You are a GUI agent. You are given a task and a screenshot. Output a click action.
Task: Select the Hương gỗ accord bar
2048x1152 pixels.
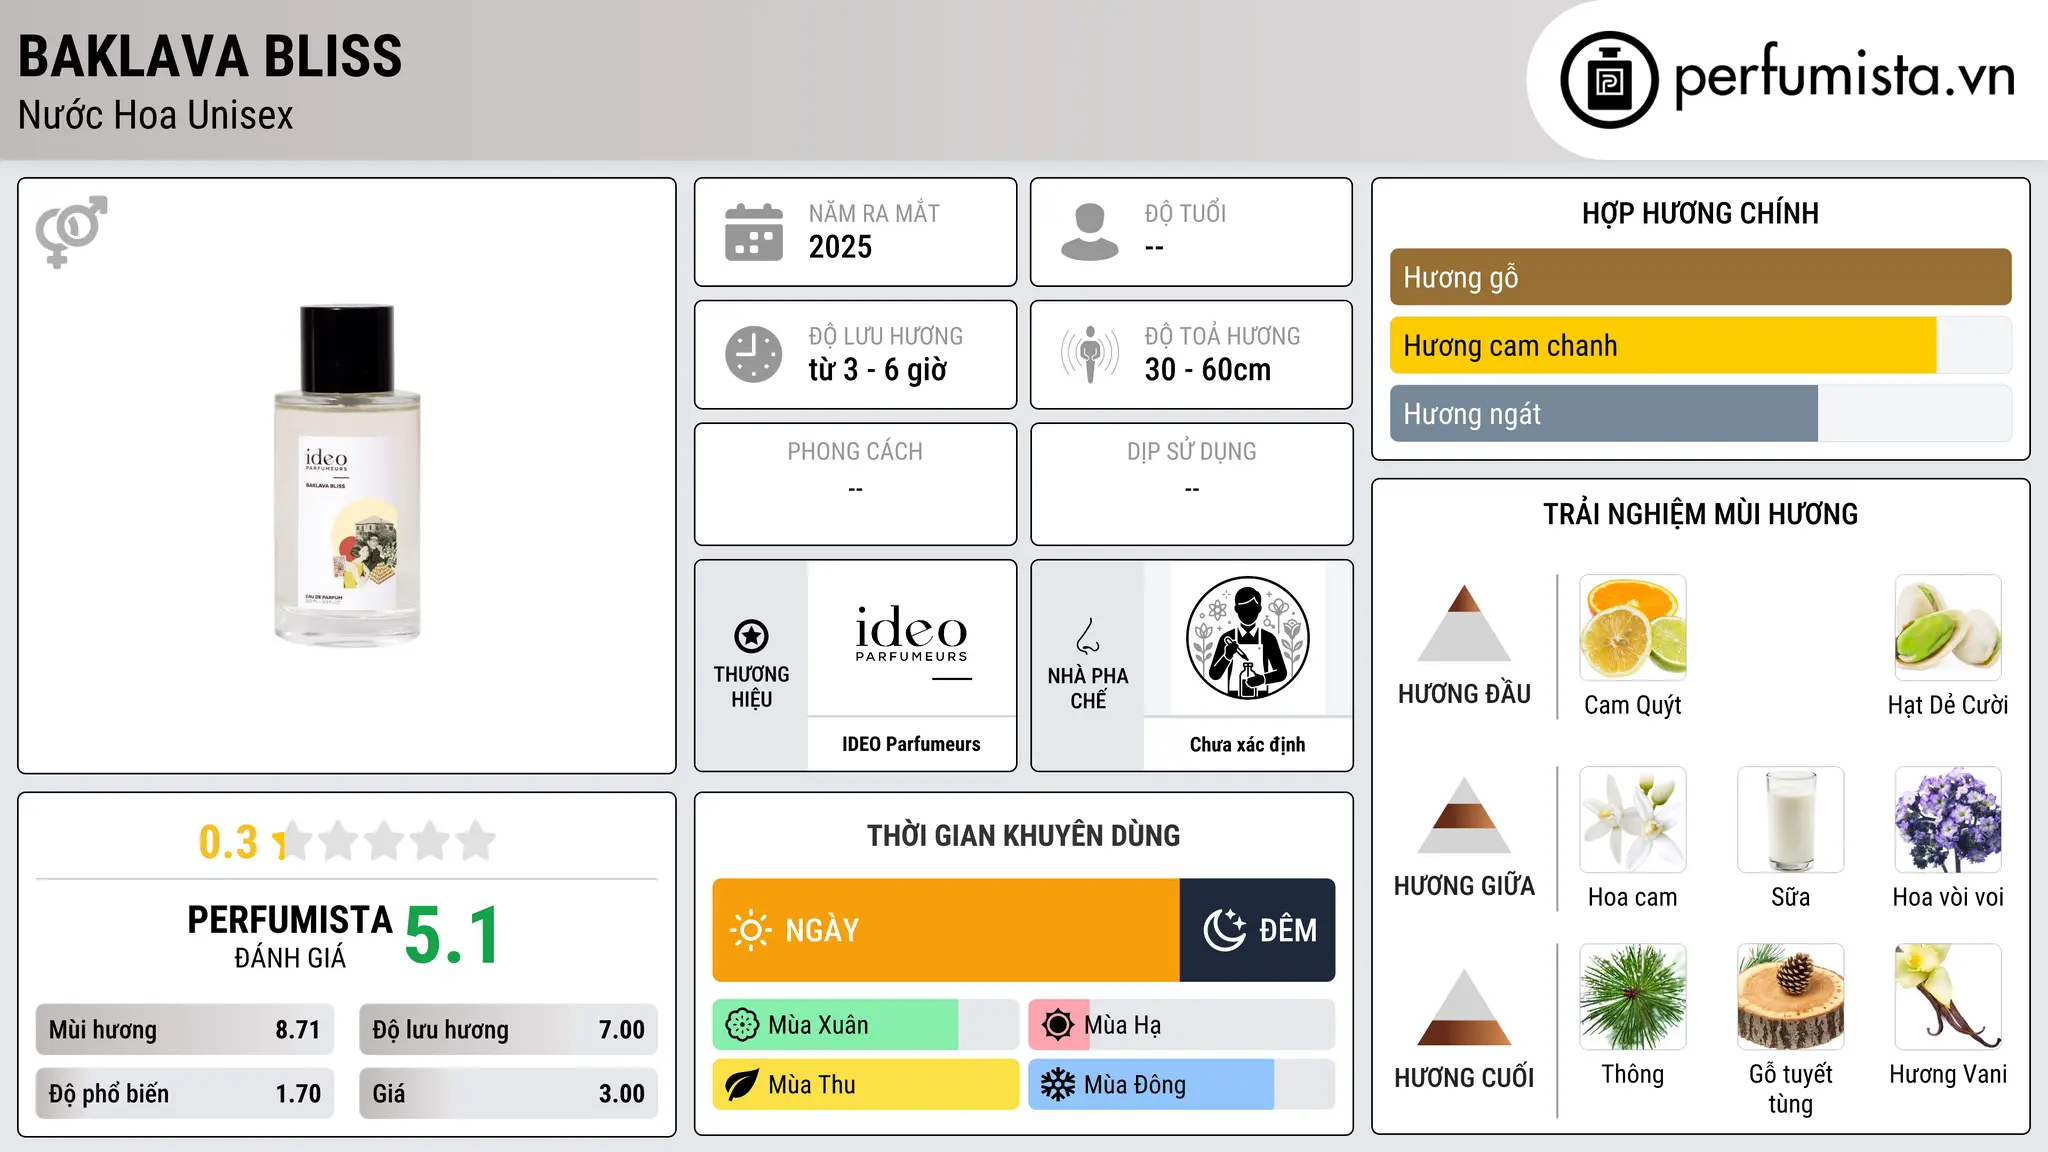pyautogui.click(x=1700, y=277)
